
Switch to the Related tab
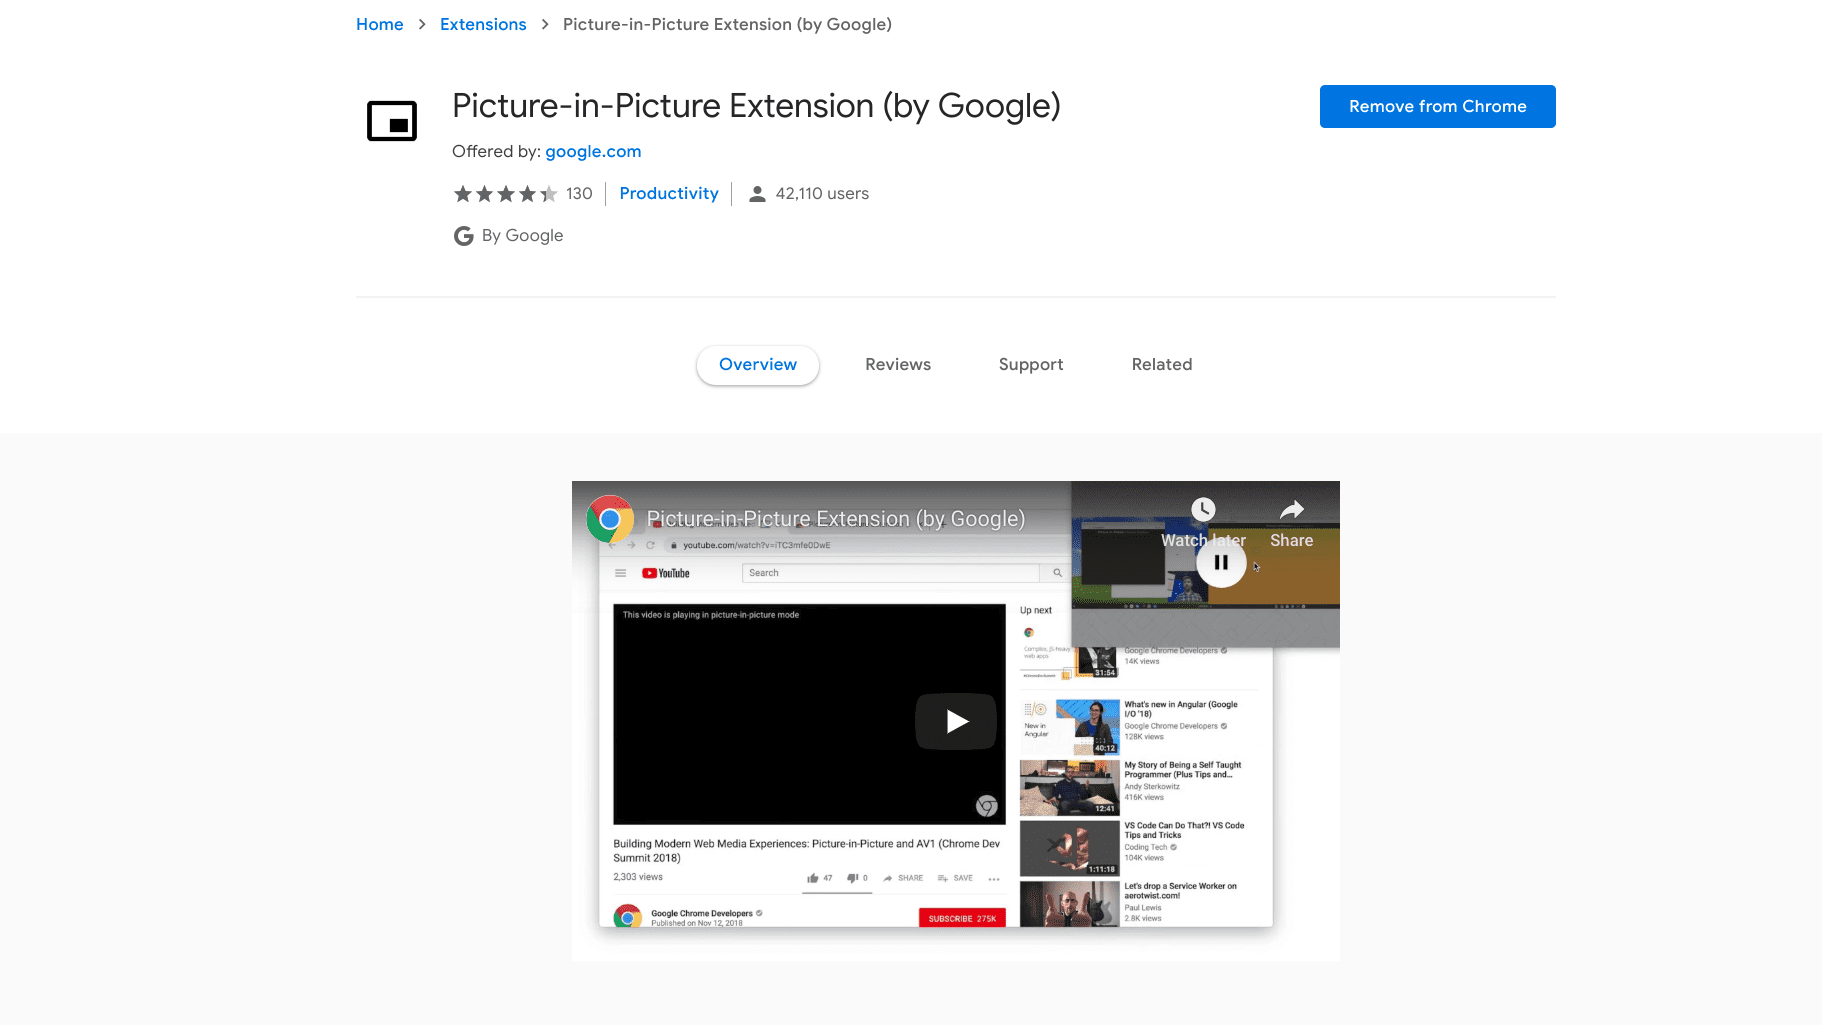click(x=1161, y=364)
